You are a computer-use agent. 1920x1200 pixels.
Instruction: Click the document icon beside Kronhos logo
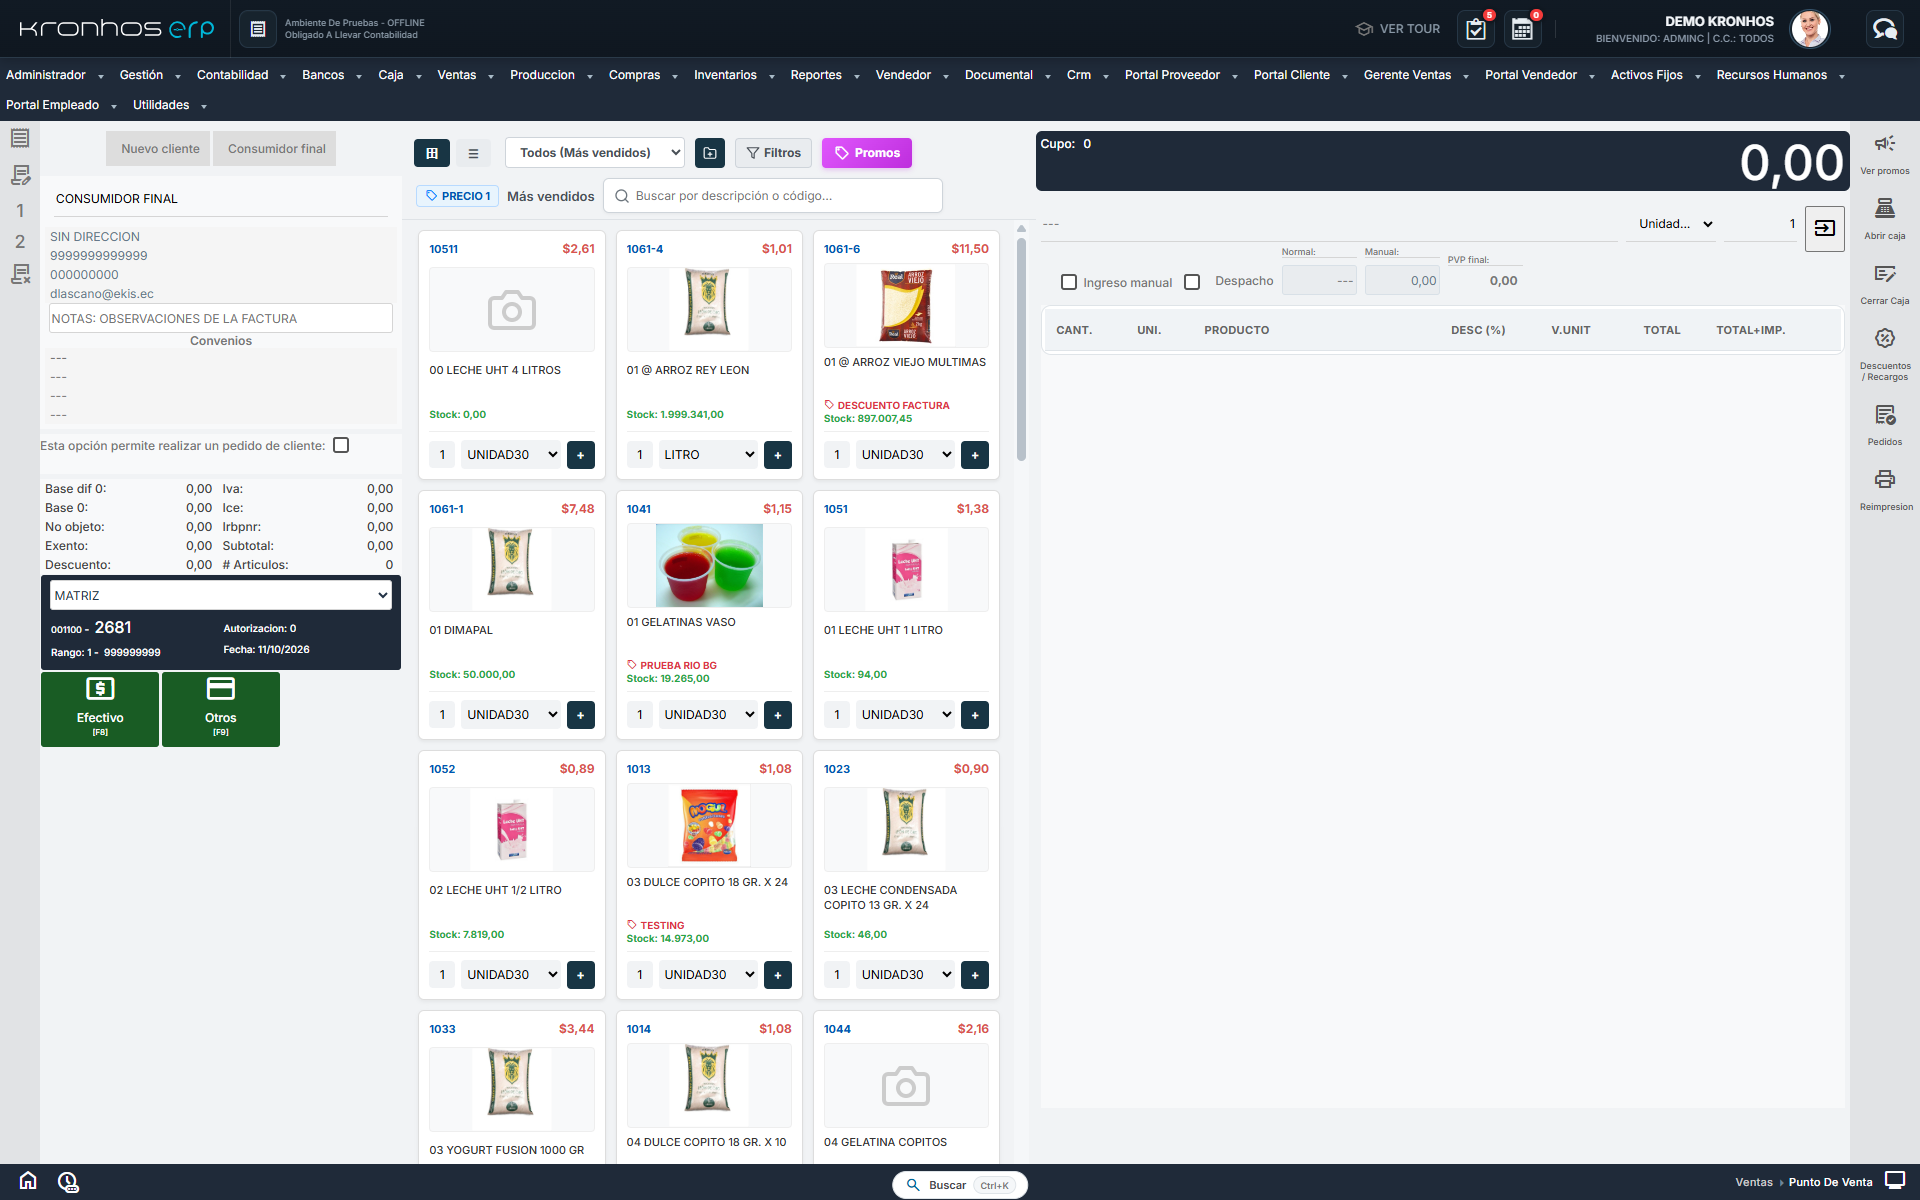click(257, 29)
